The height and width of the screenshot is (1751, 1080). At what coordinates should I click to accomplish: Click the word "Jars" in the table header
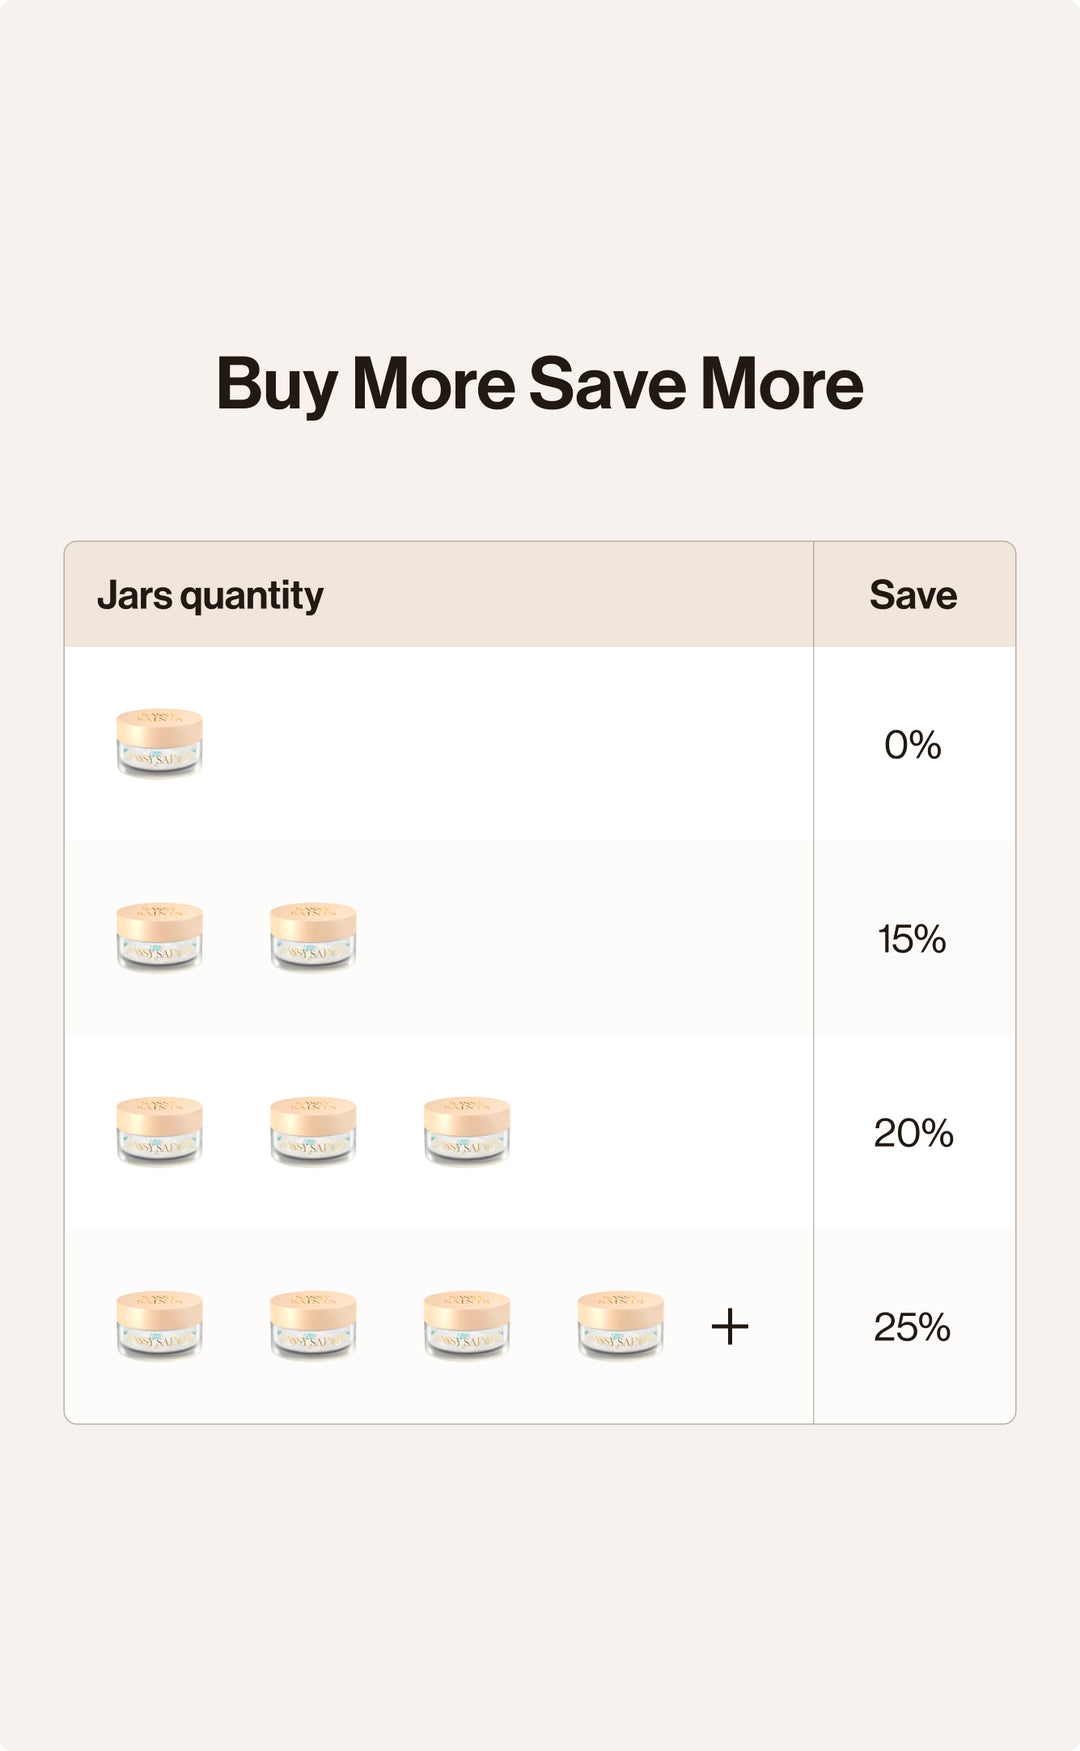coord(135,595)
